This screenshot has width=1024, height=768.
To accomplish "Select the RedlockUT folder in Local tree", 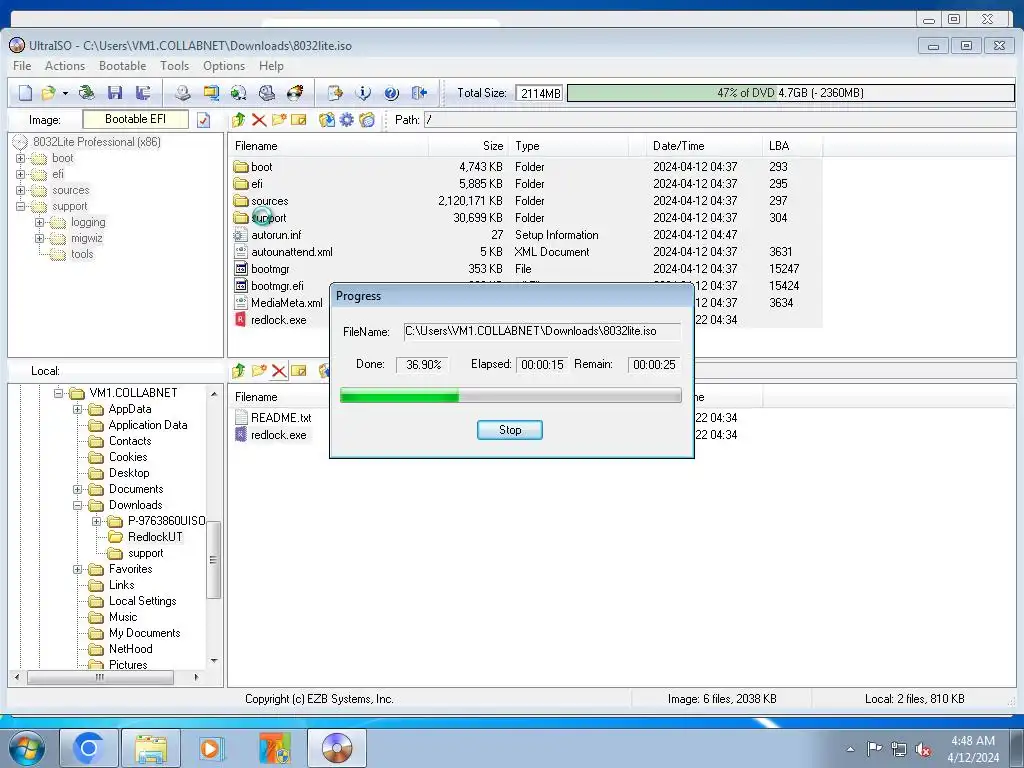I will click(x=155, y=537).
